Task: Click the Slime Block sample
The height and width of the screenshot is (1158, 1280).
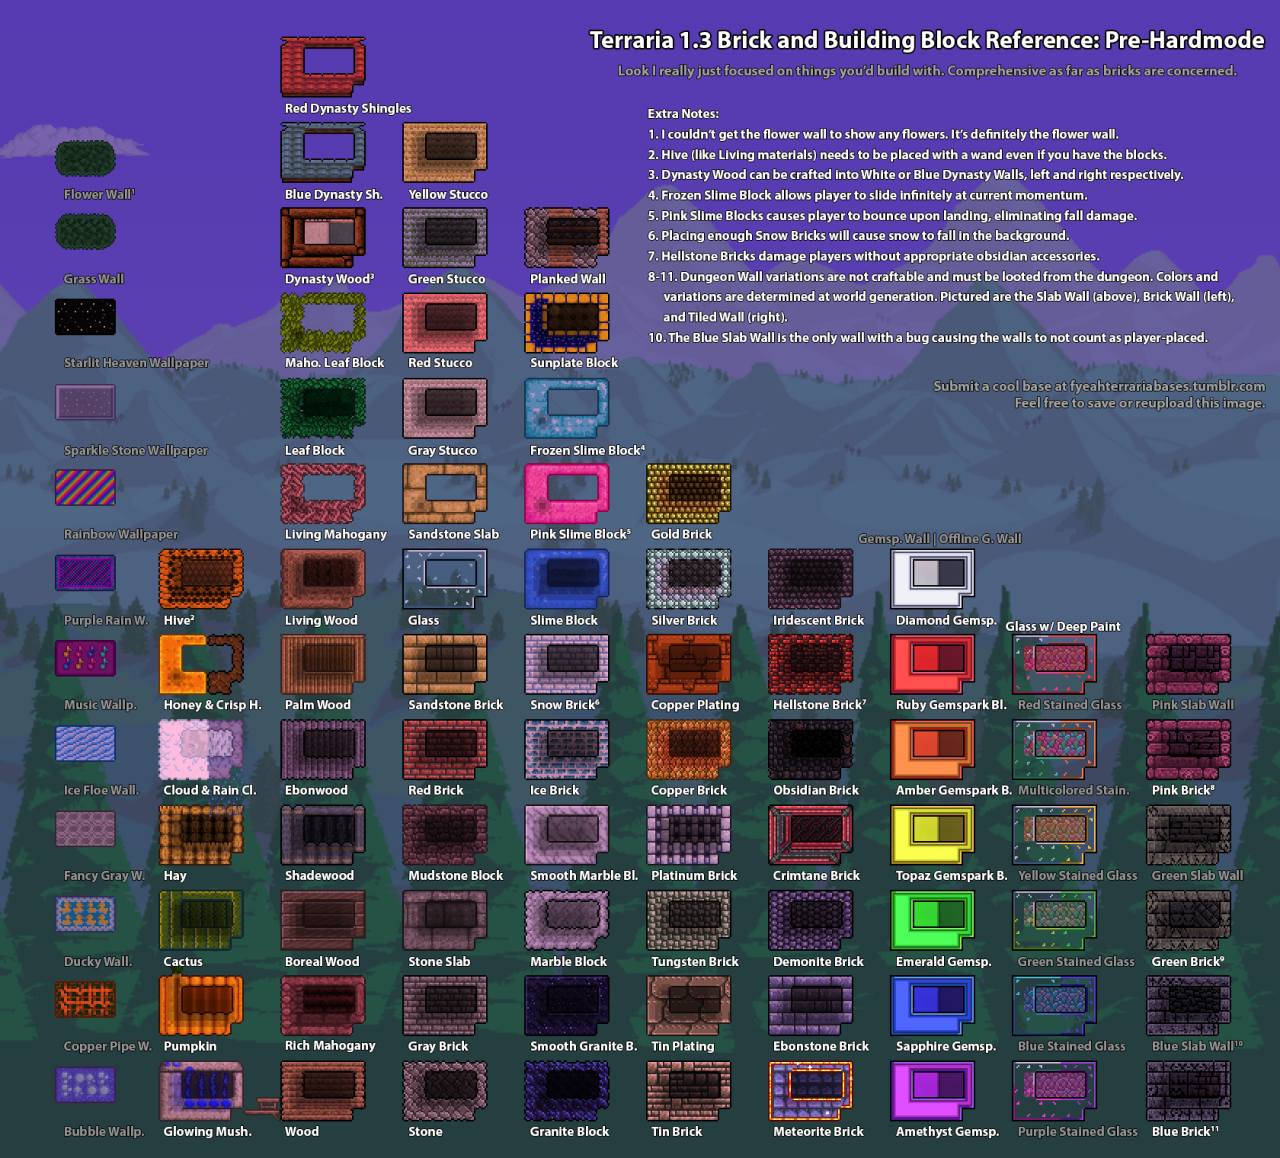Action: [567, 578]
